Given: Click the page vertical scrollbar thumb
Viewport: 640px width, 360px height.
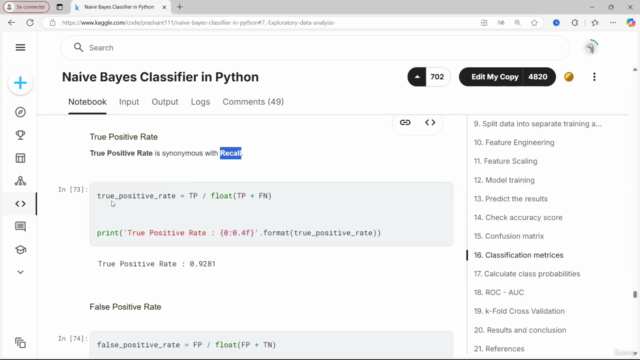Looking at the screenshot, I should tap(635, 294).
